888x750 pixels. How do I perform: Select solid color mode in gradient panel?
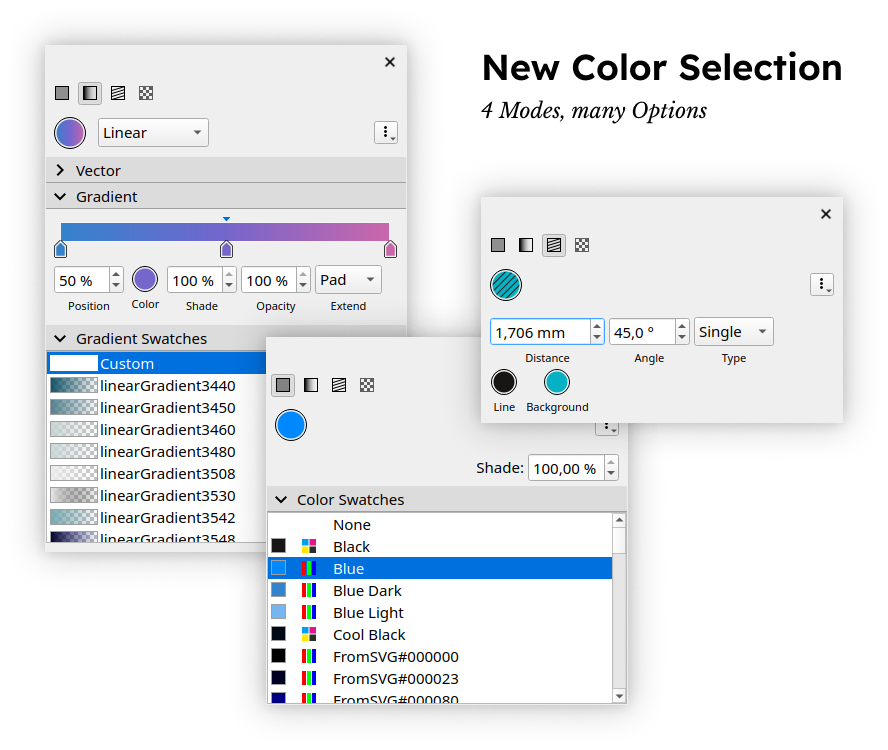point(62,93)
